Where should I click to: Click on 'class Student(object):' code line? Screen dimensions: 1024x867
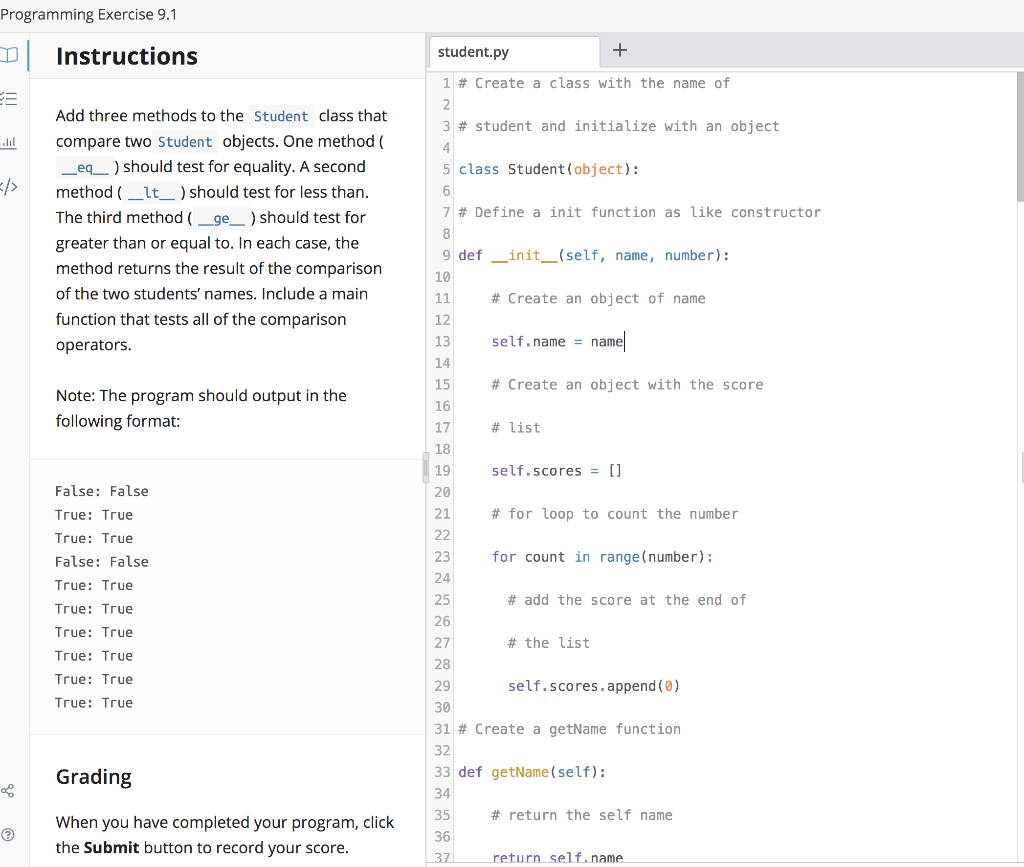point(548,170)
